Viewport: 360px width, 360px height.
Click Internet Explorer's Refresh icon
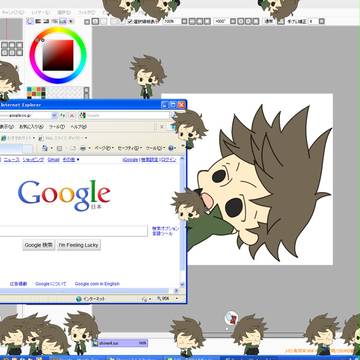click(x=63, y=115)
